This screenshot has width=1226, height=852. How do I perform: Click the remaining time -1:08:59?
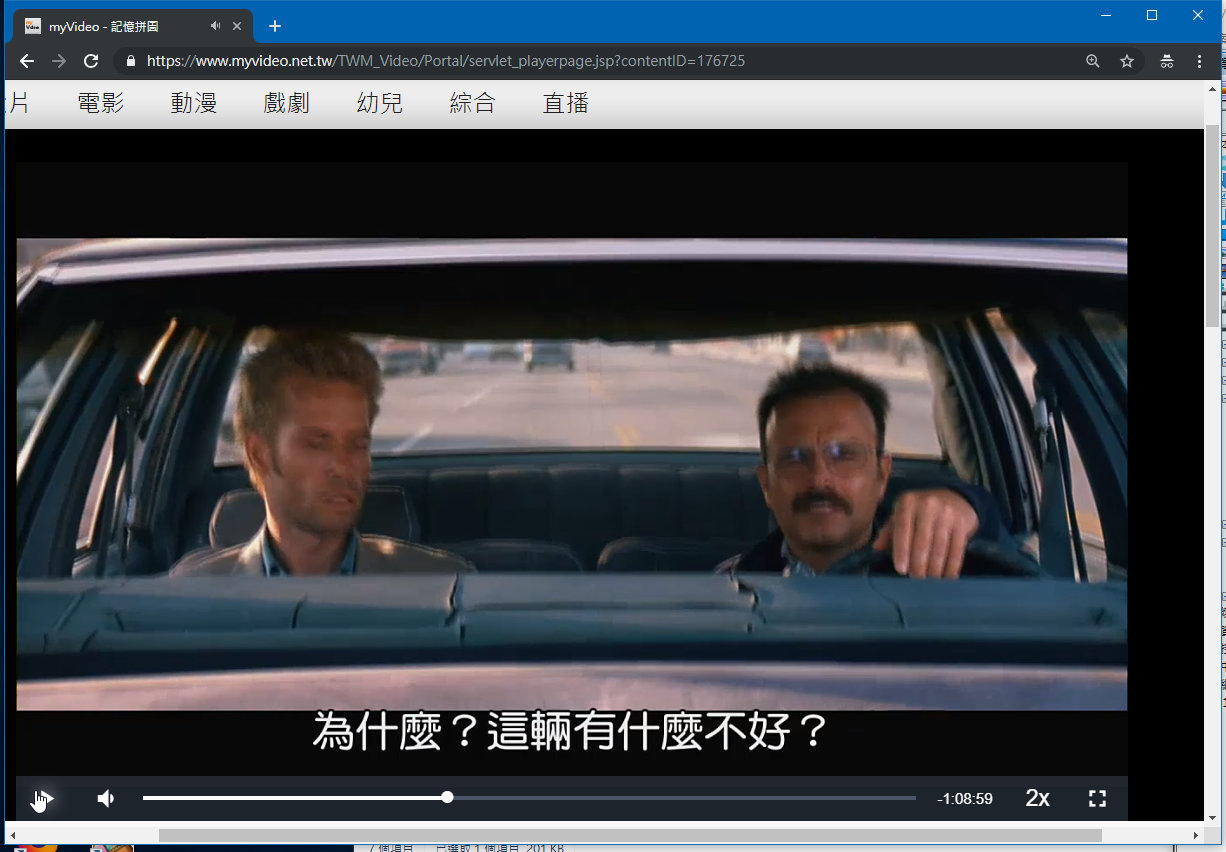(965, 799)
